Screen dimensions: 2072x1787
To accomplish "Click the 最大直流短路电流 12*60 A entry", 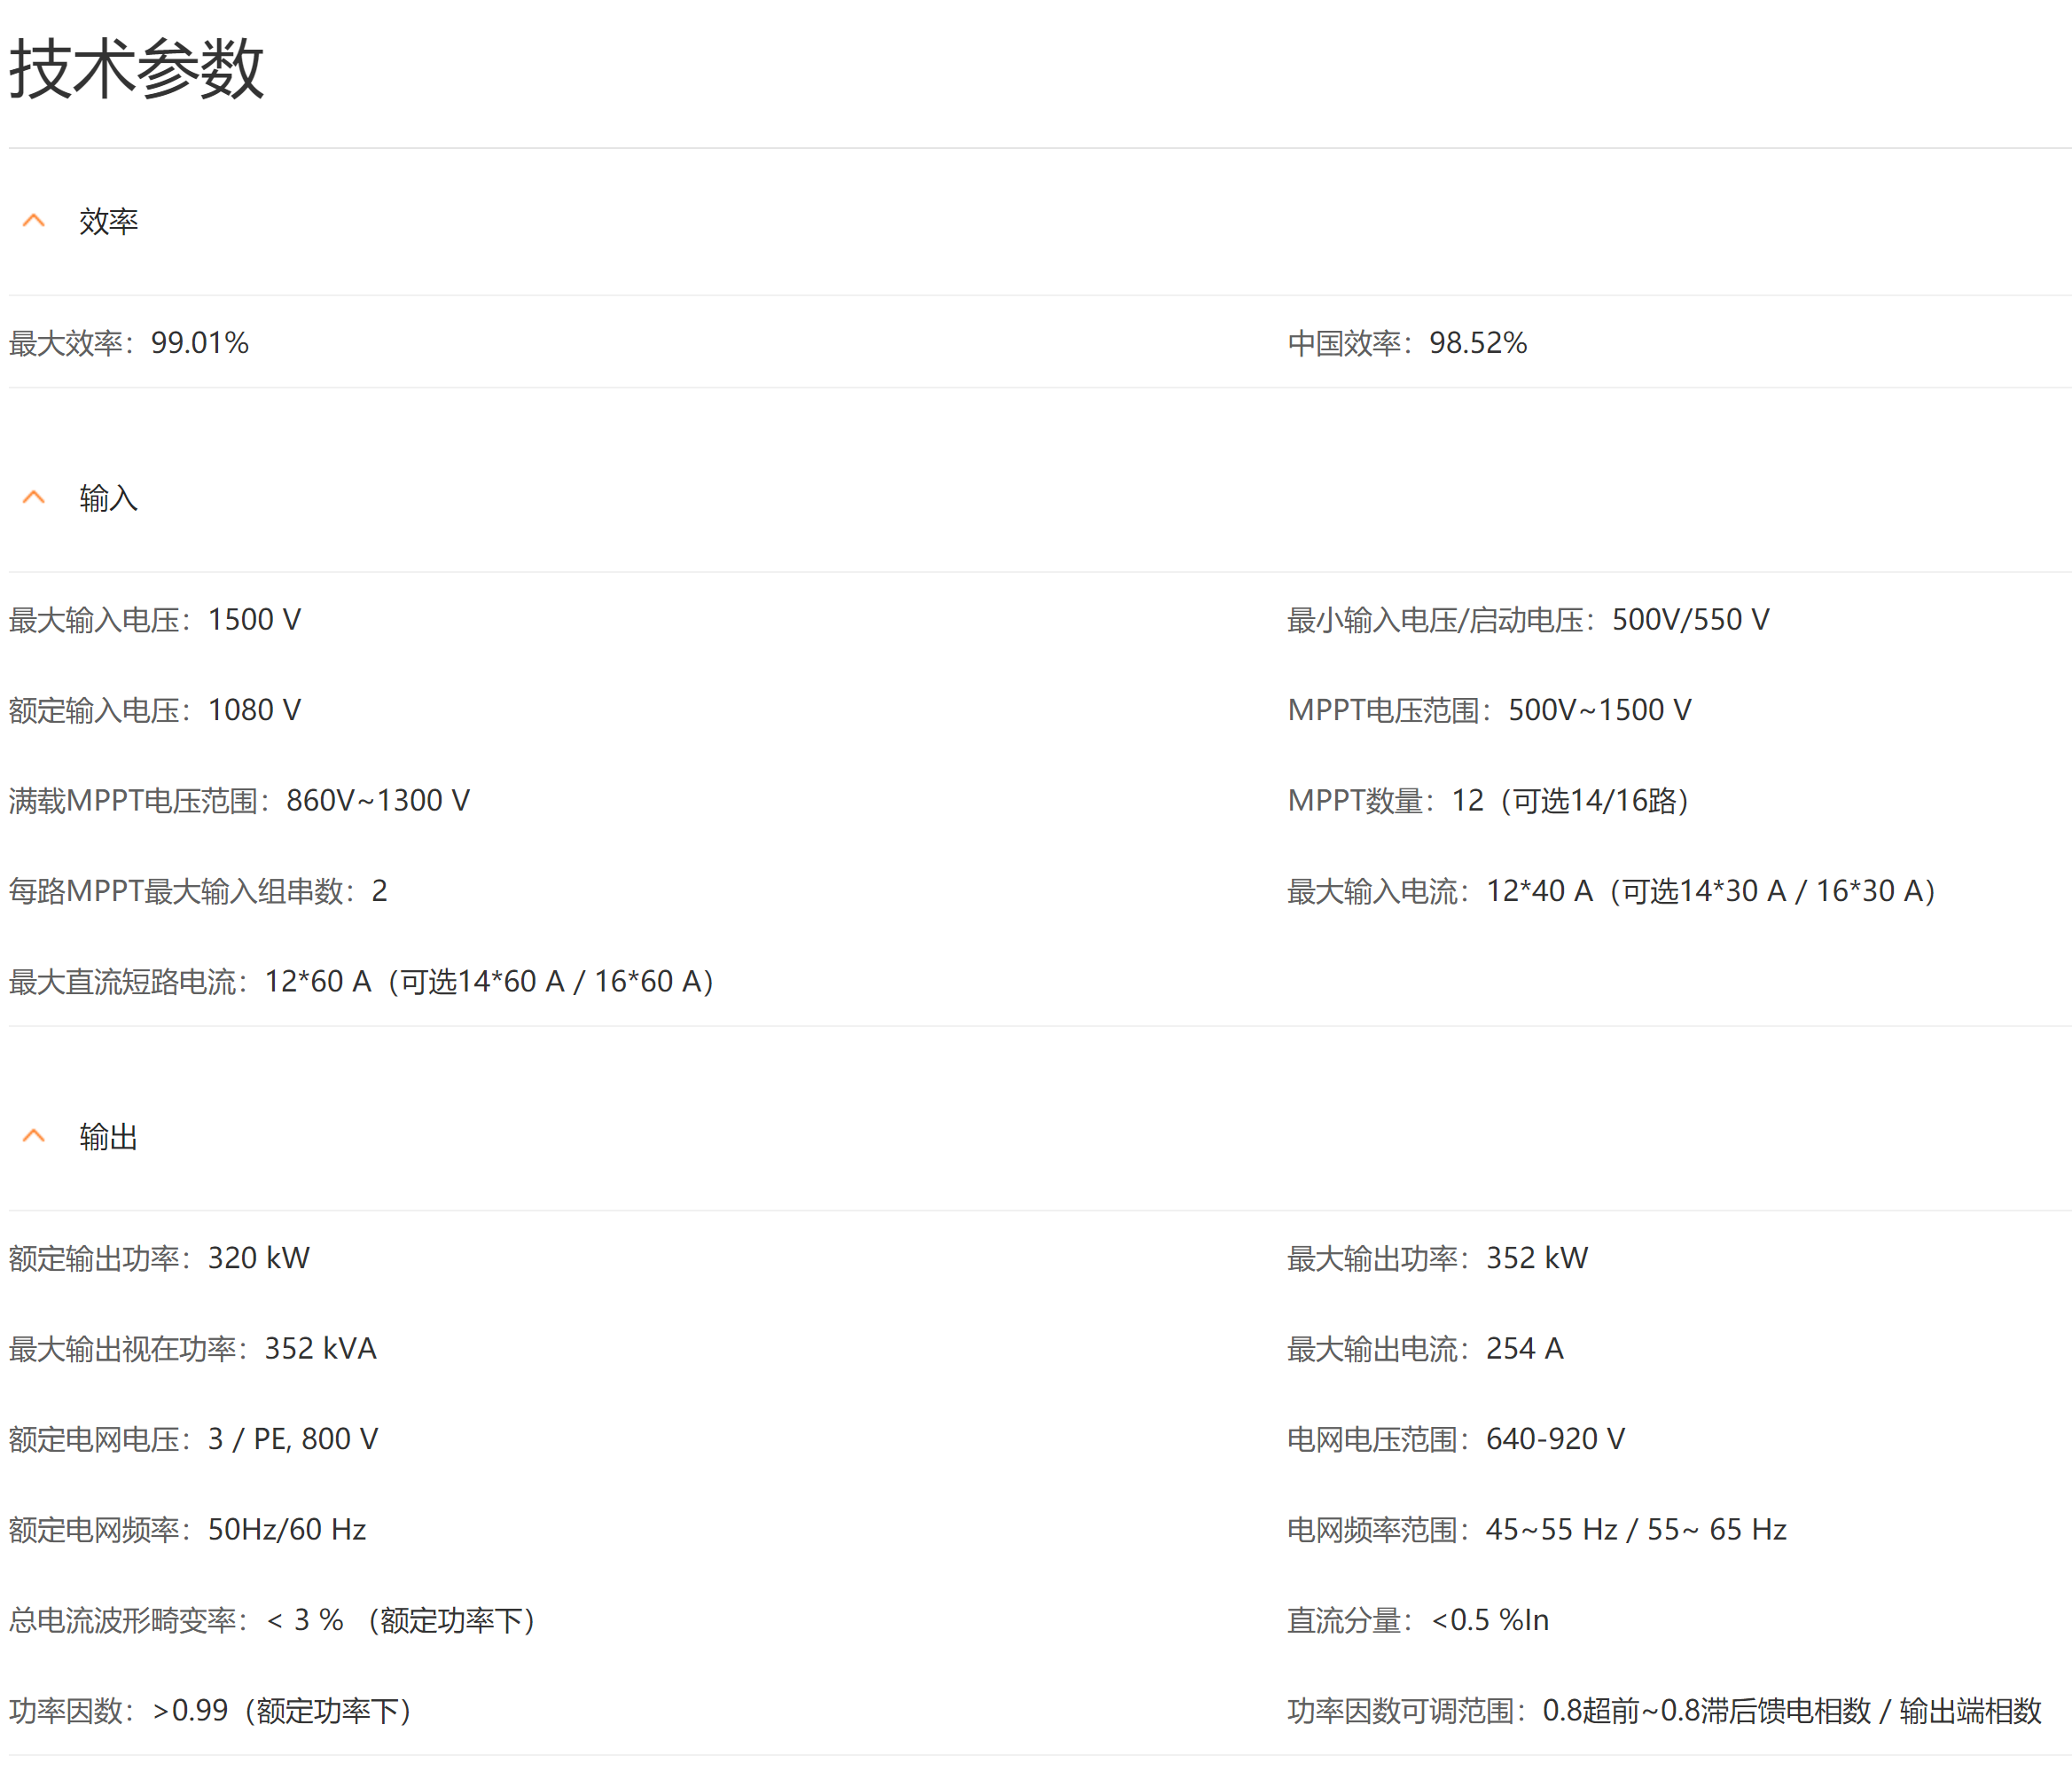I will [361, 982].
